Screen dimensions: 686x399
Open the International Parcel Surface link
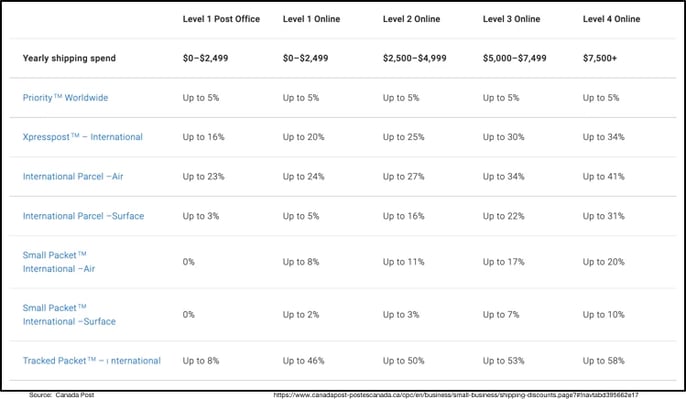(83, 216)
